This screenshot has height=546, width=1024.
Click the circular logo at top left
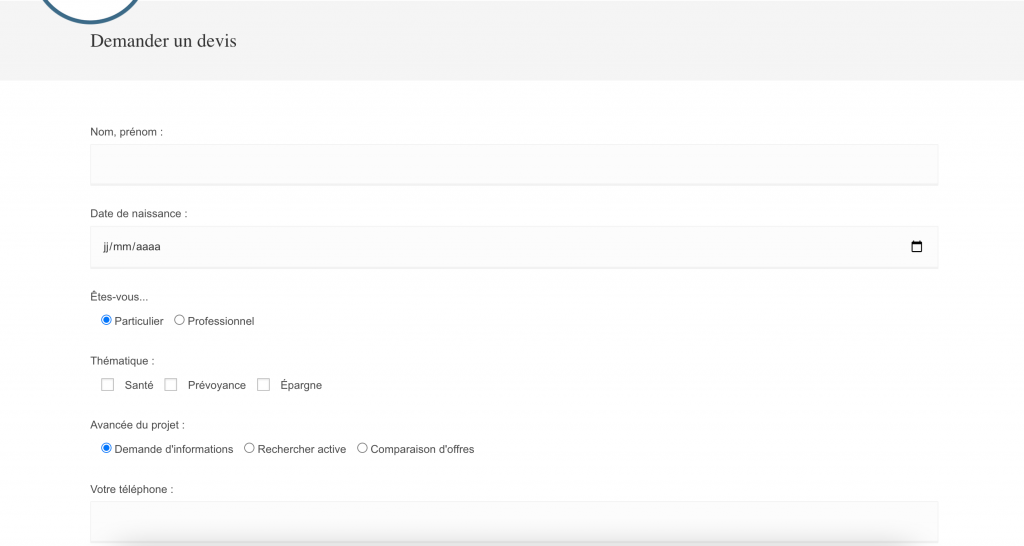tap(91, 8)
